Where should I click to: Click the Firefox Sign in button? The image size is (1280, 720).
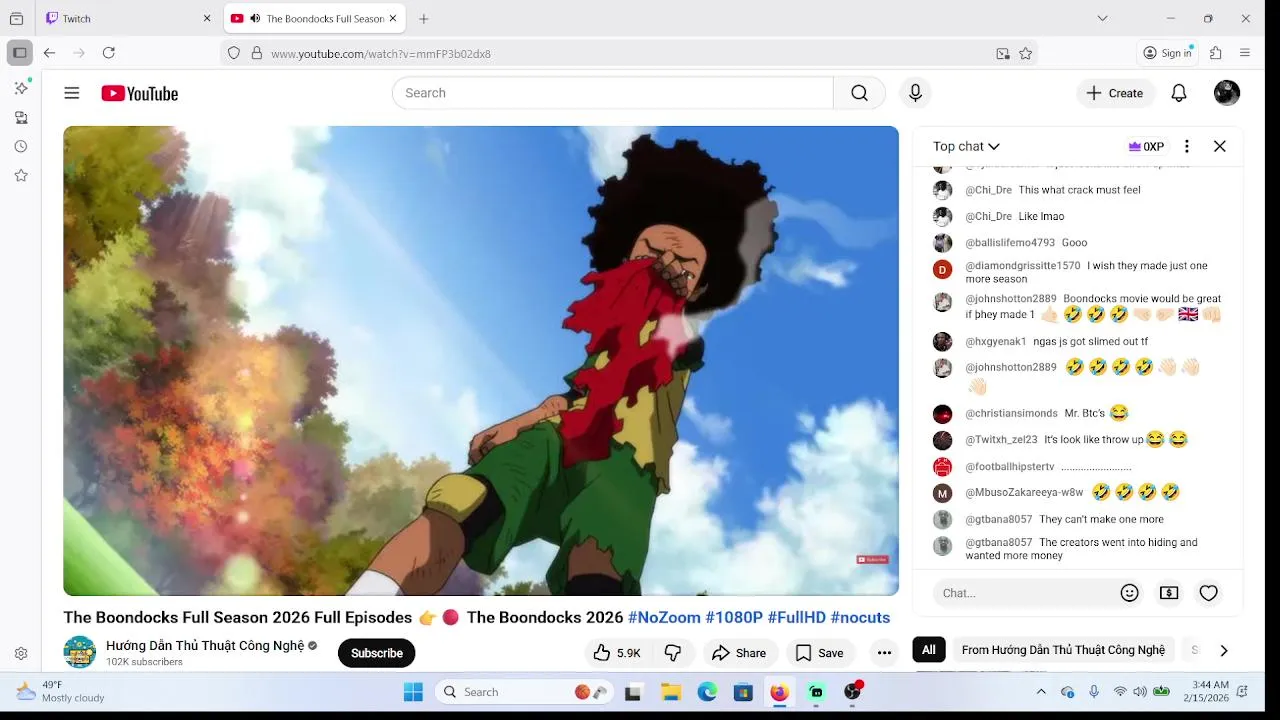[1168, 53]
